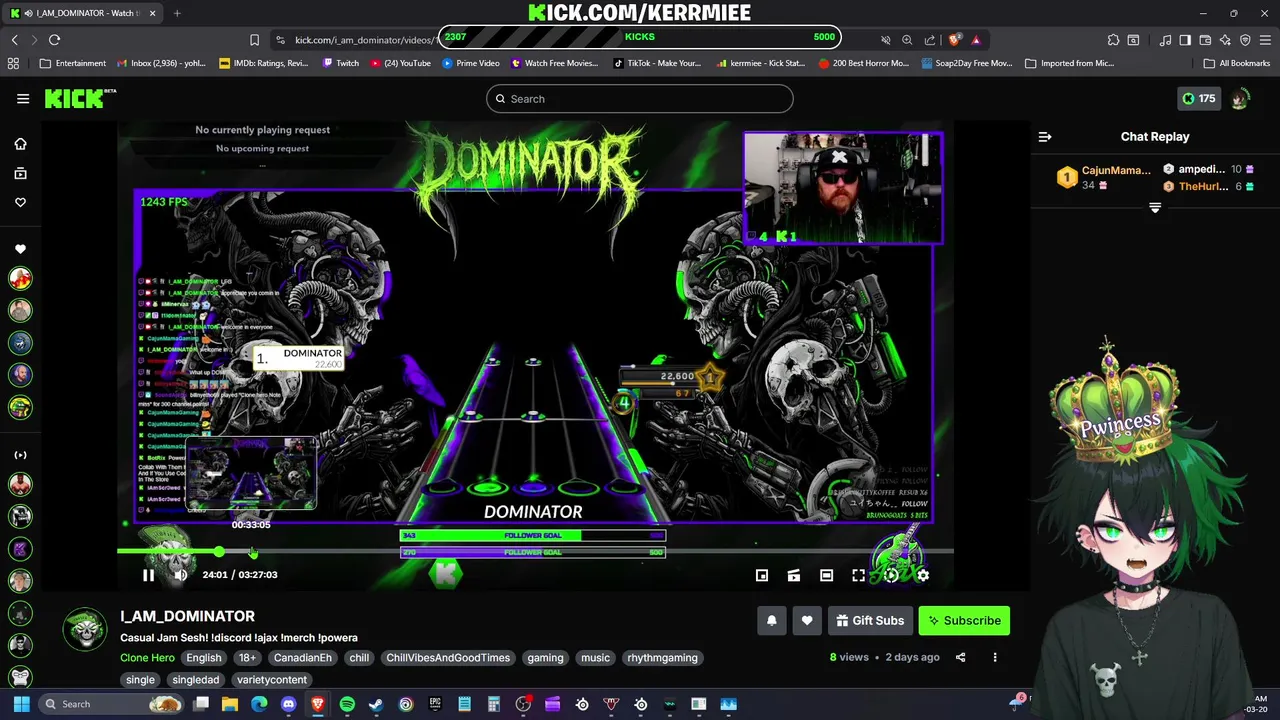Viewport: 1280px width, 720px height.
Task: Open browser tab grid icon on bookmarks bar
Action: pyautogui.click(x=13, y=63)
